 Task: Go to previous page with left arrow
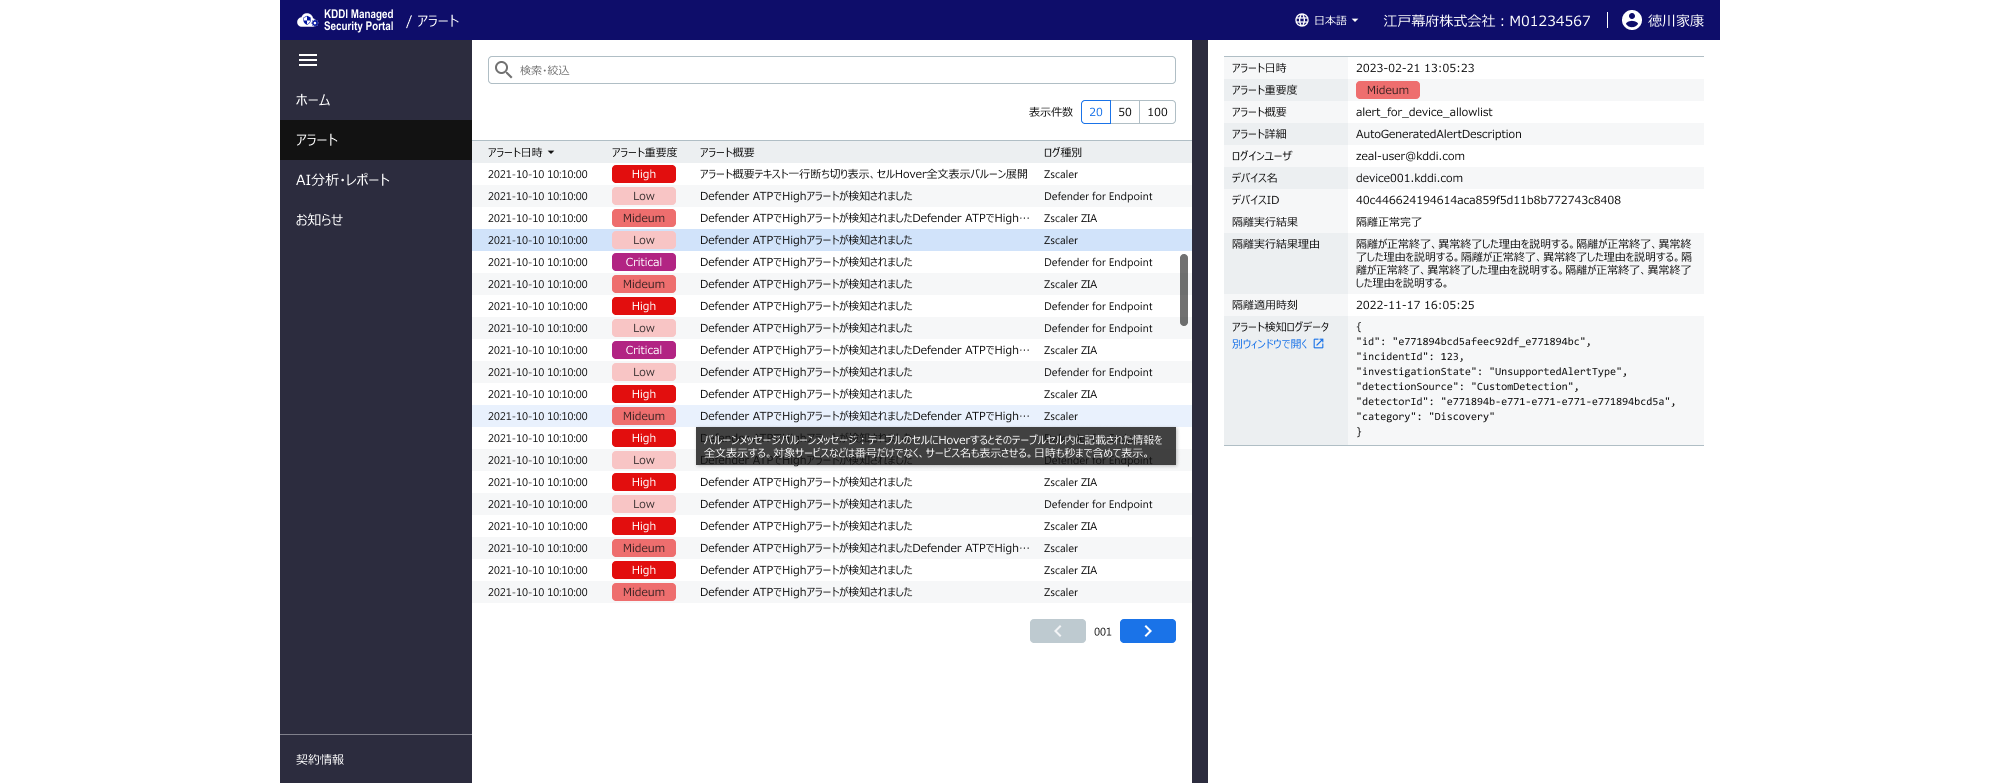pos(1057,631)
